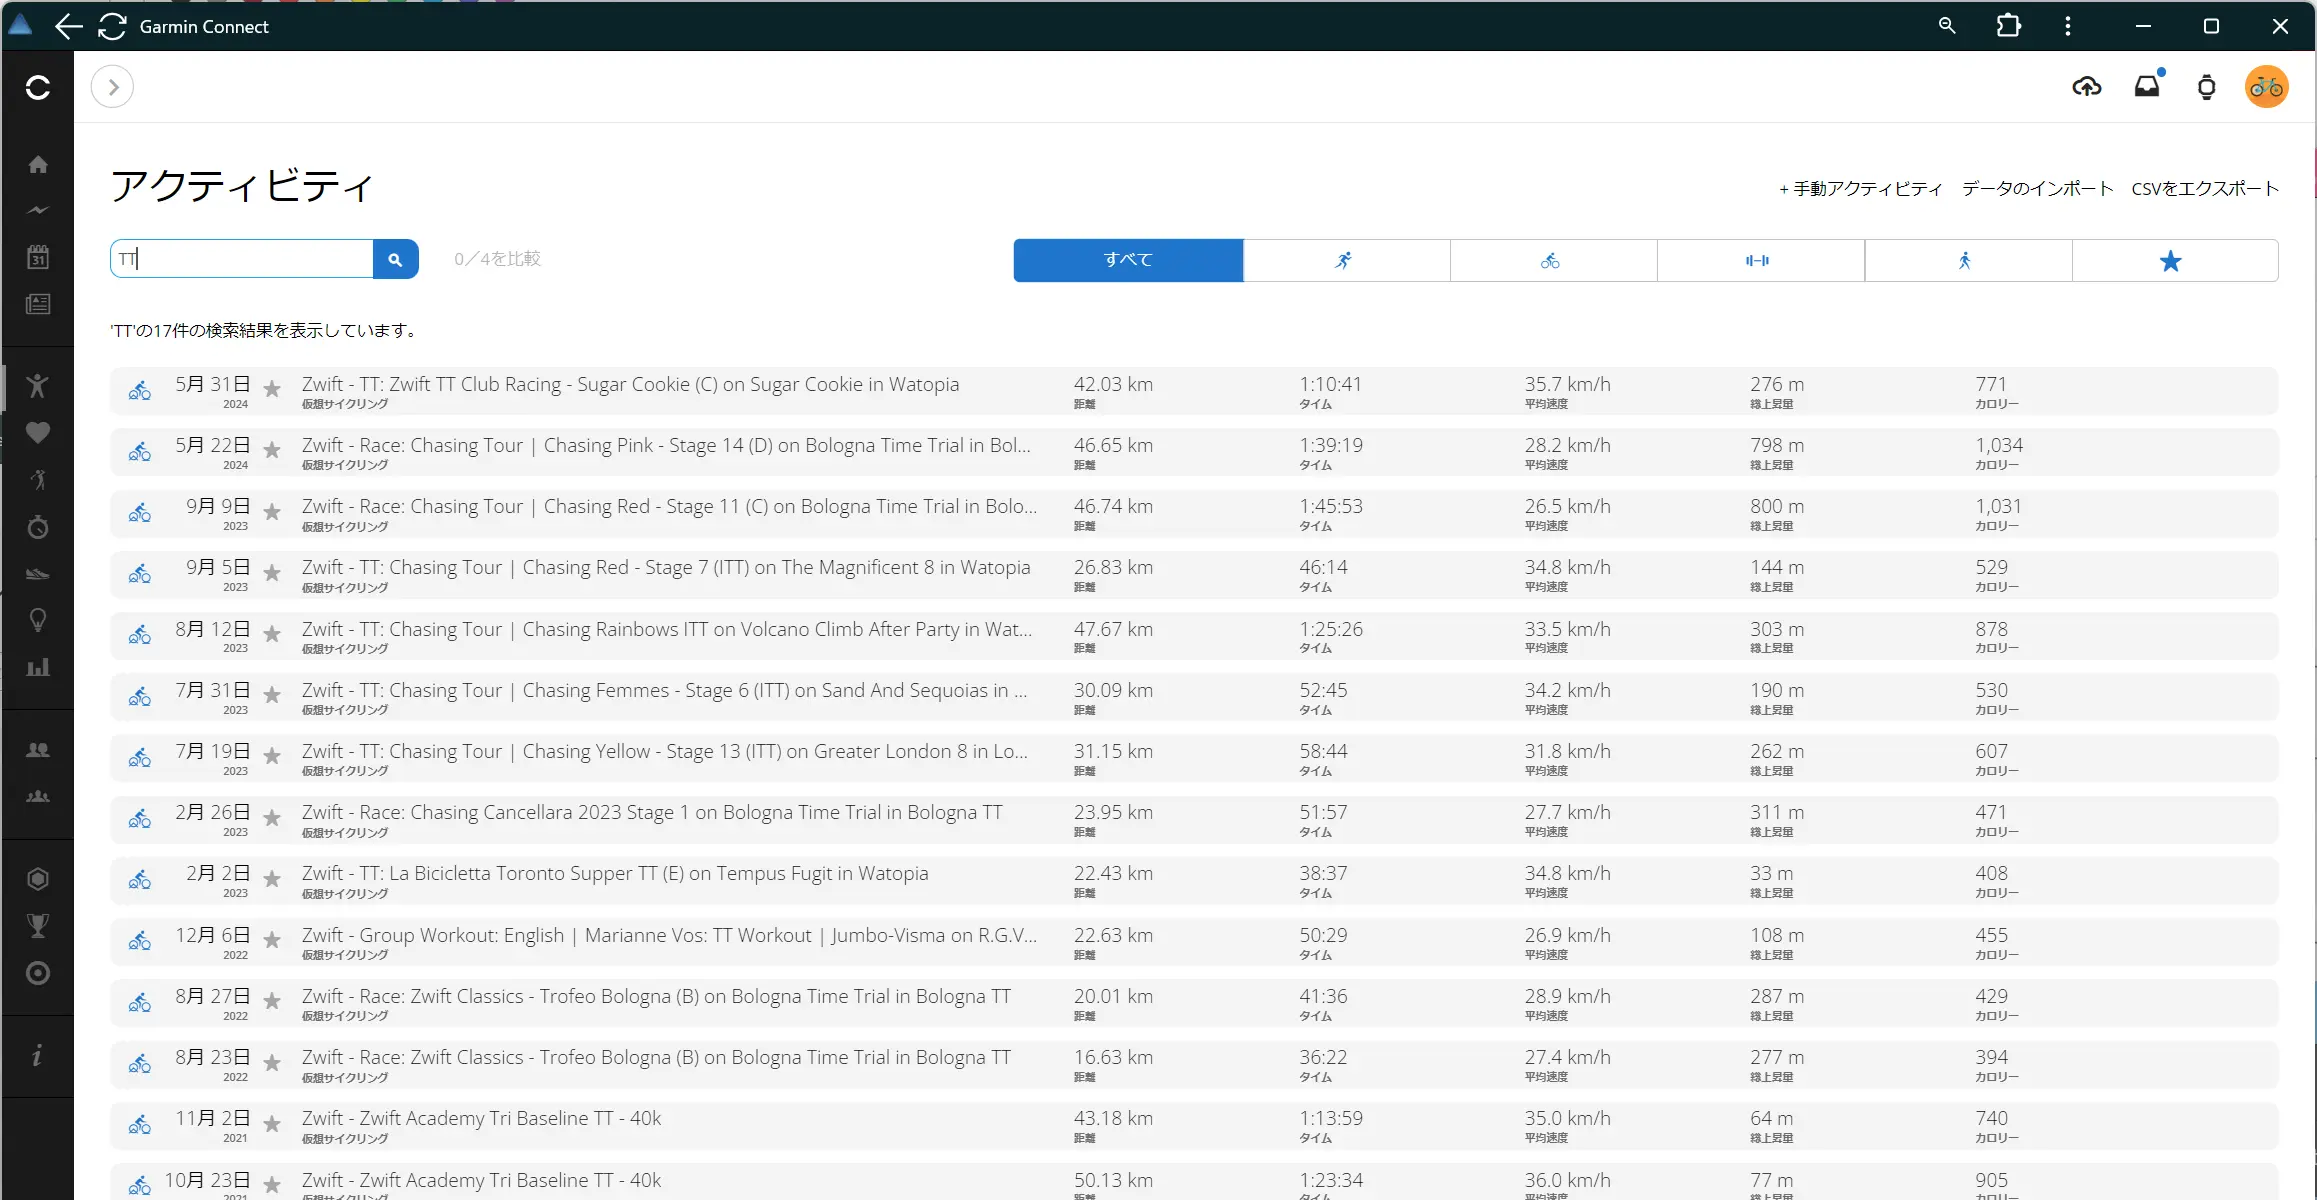The height and width of the screenshot is (1200, 2317).
Task: Open the Badges hexagon icon in sidebar
Action: pos(38,879)
